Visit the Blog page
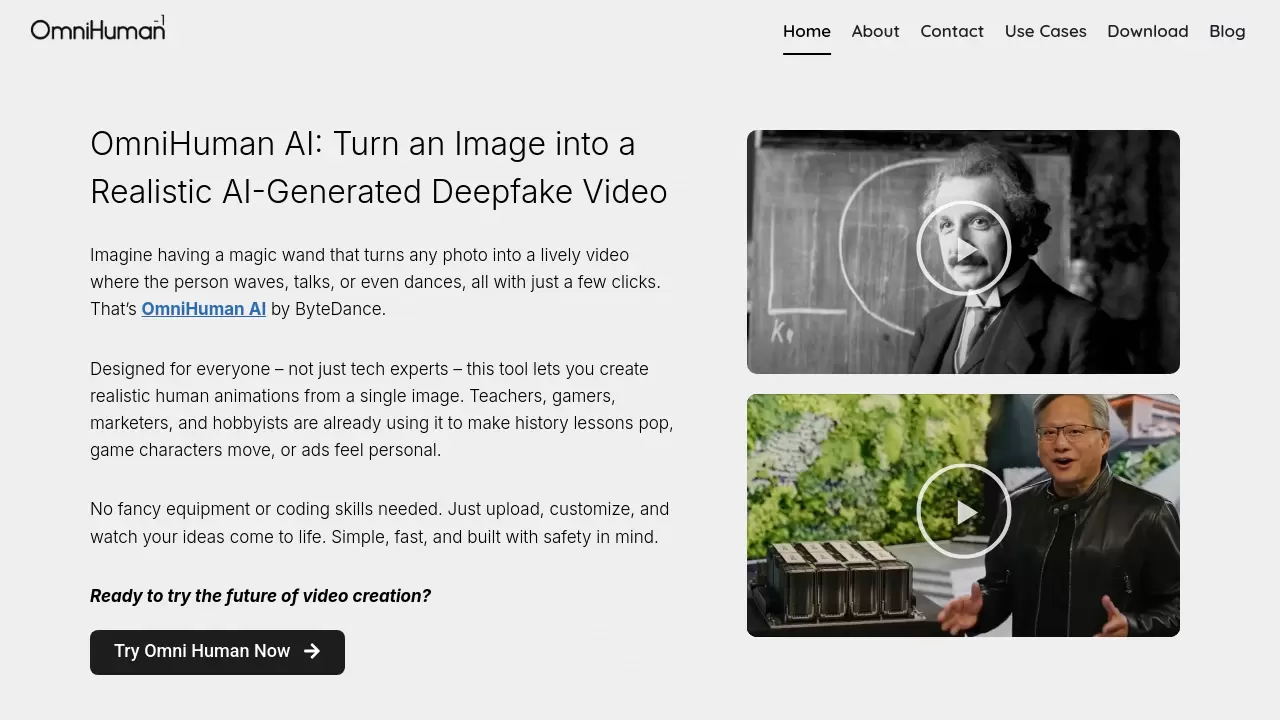1280x720 pixels. (1227, 31)
